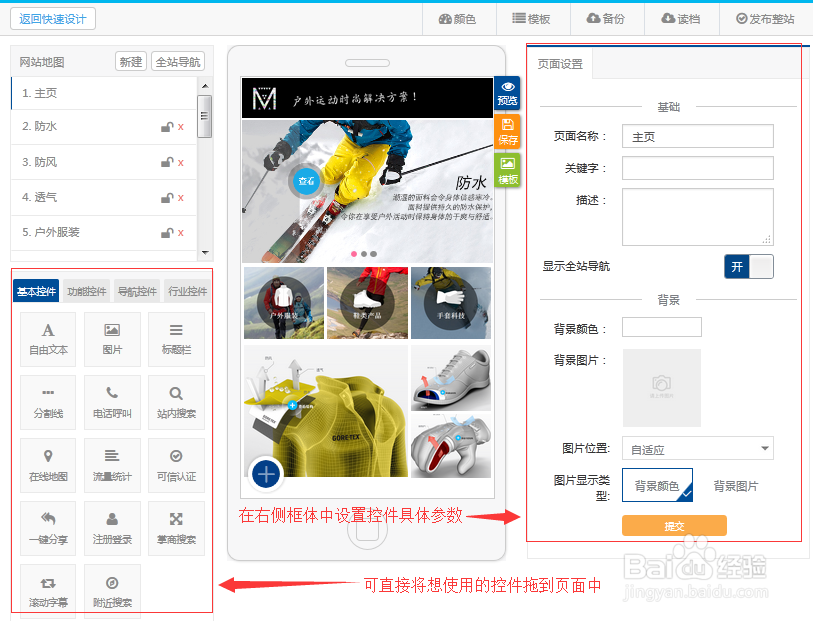Screen dimensions: 813x621
Task: Select 背景颜色 display type option
Action: point(657,485)
